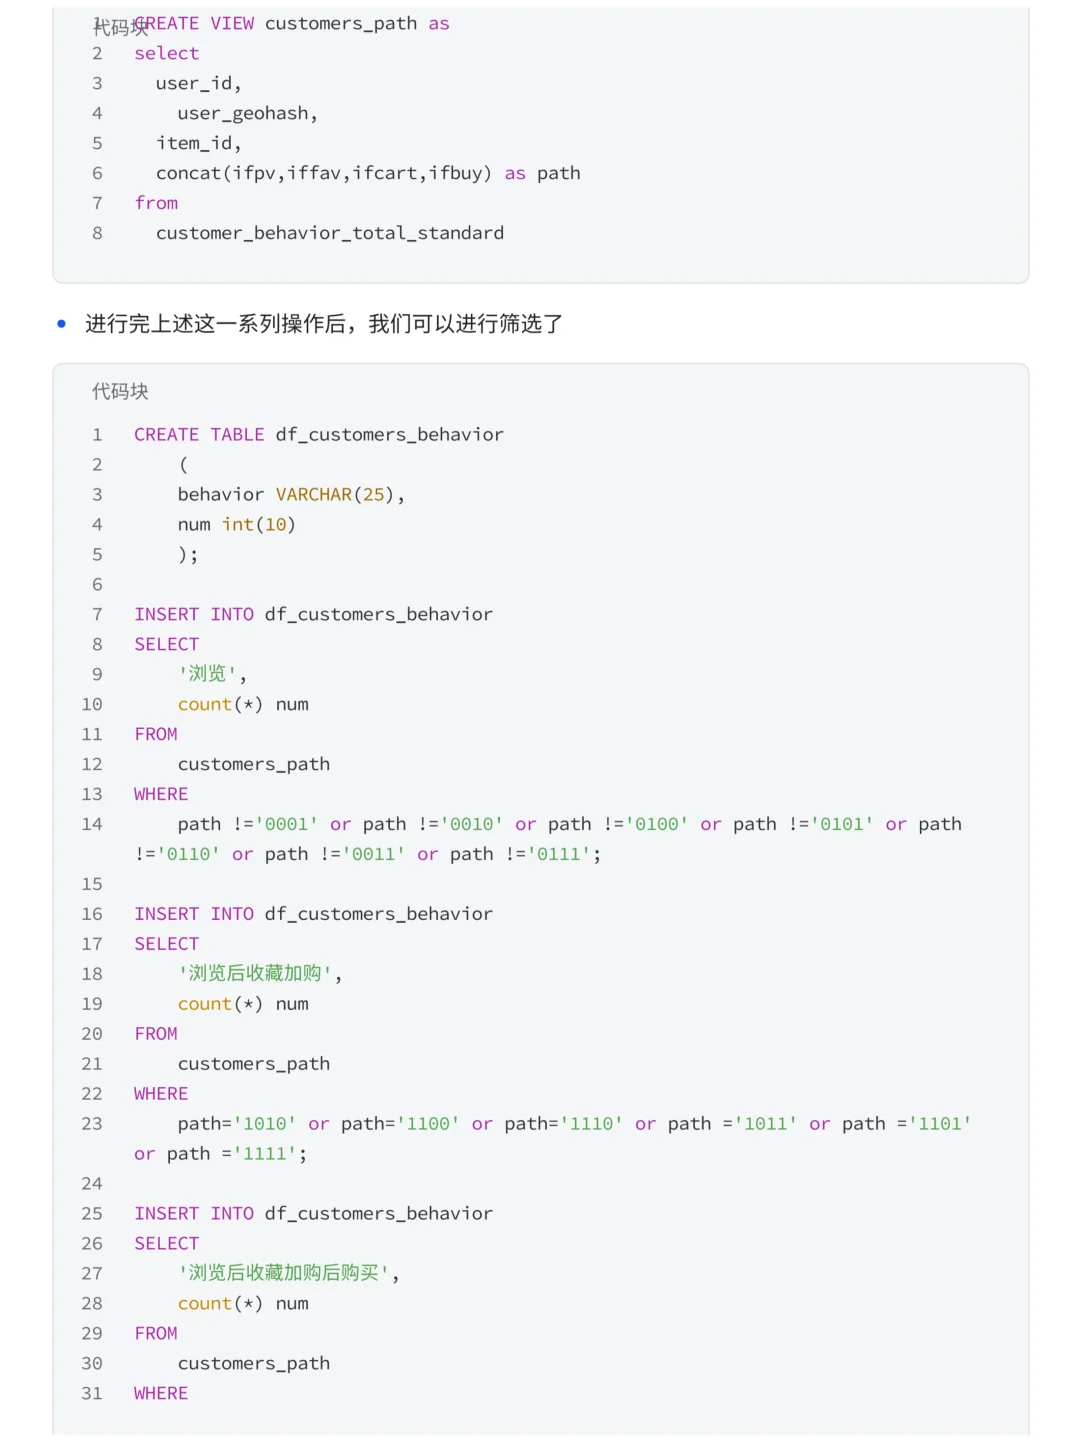Click the blue bullet point before 进行完上述
This screenshot has height=1440, width=1080.
[62, 324]
